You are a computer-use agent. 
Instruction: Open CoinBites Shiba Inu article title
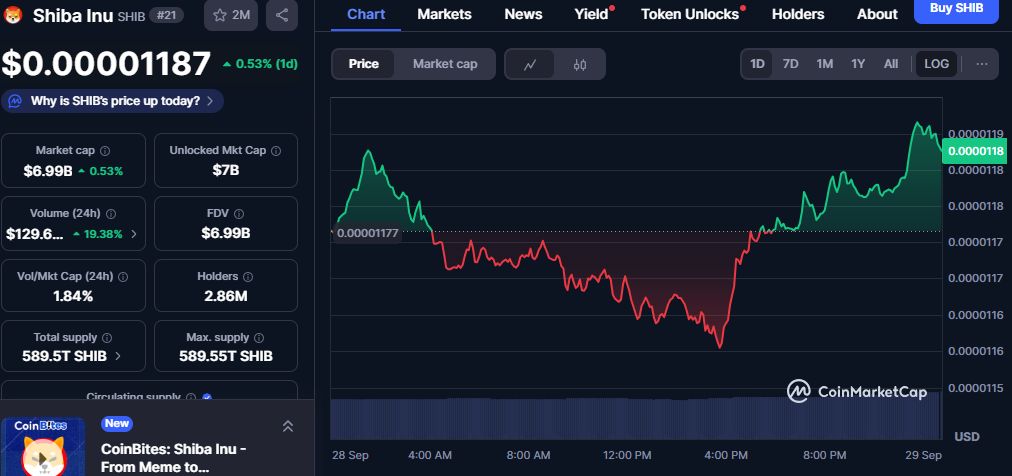[x=174, y=457]
